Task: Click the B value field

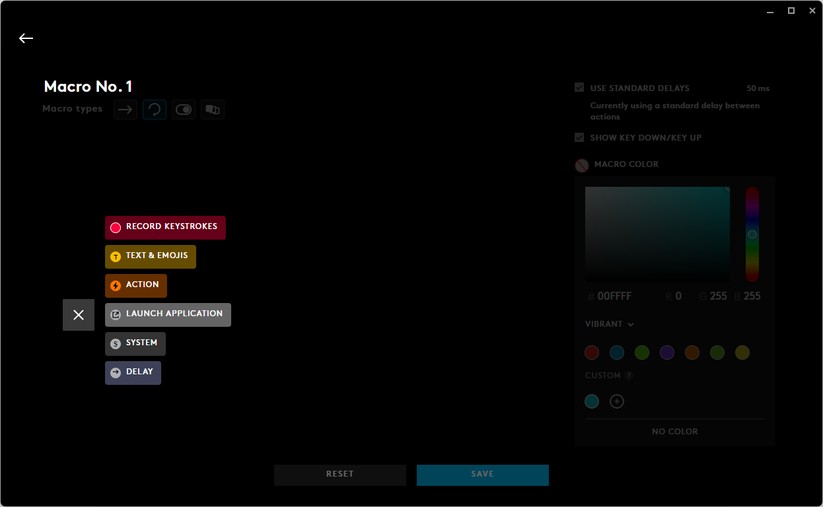Action: point(752,296)
